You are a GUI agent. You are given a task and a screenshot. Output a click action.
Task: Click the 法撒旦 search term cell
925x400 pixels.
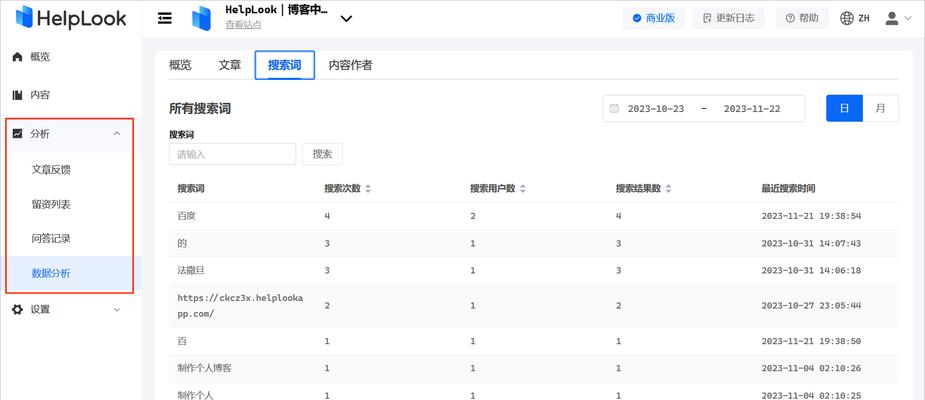[x=191, y=270]
